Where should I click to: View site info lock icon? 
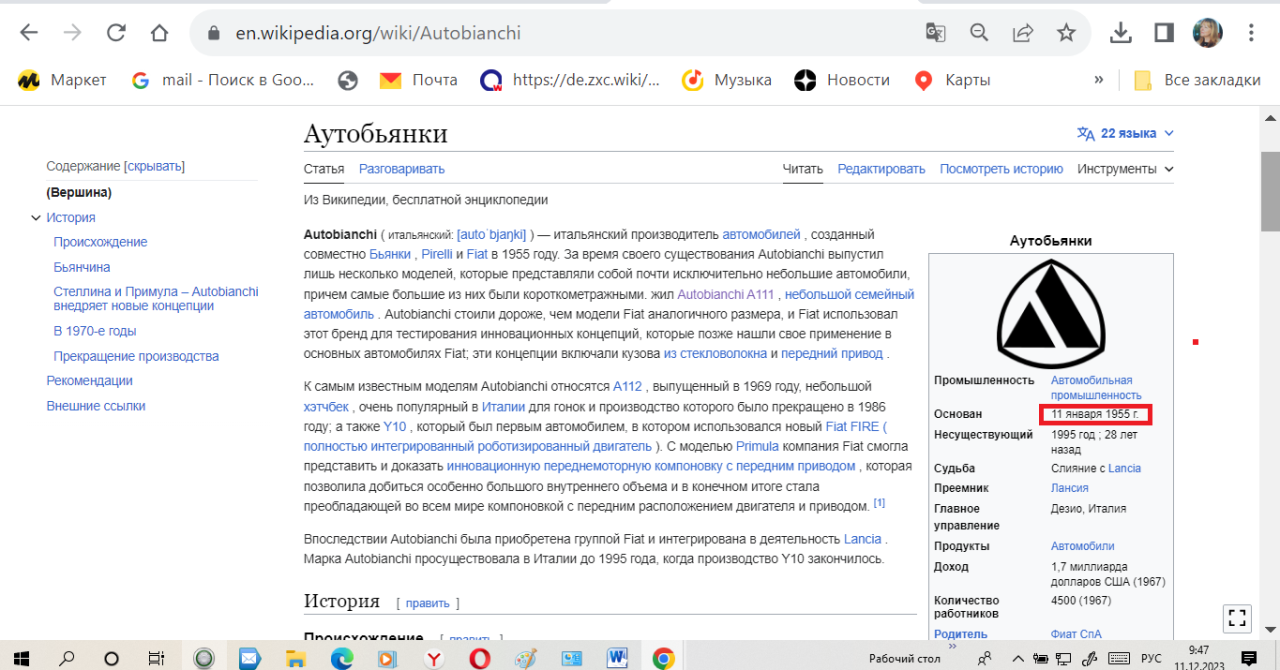[x=212, y=33]
